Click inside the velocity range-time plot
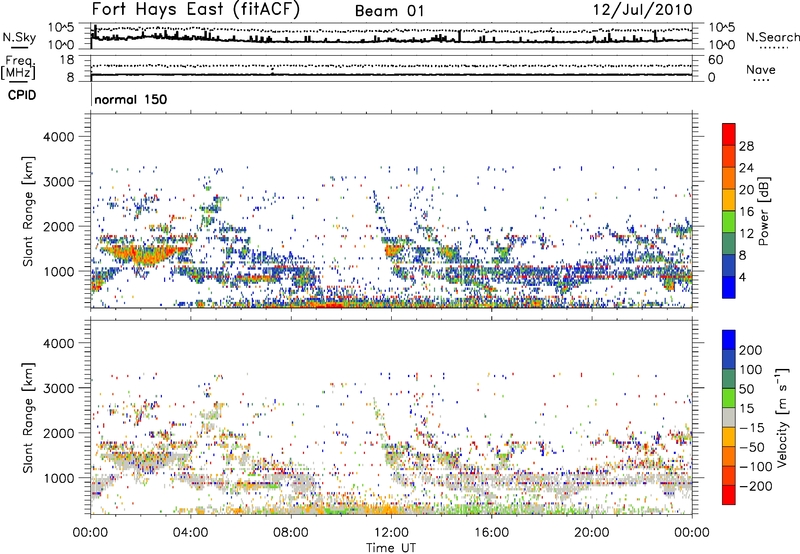 pos(391,417)
